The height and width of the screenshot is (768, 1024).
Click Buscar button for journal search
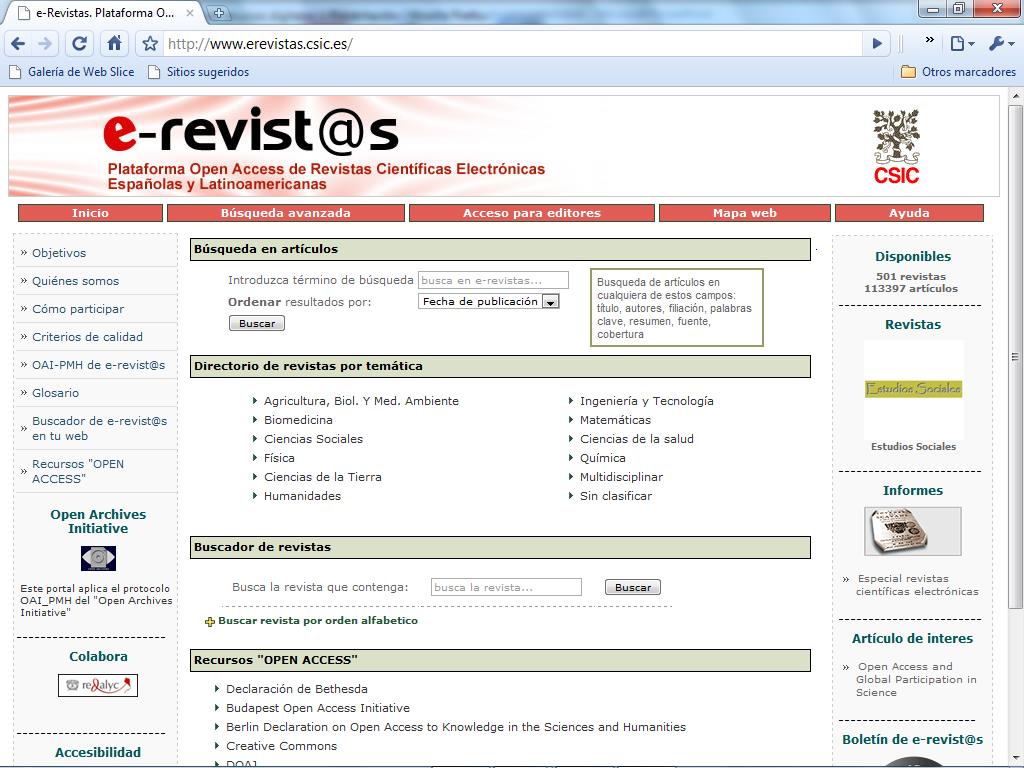[x=633, y=587]
